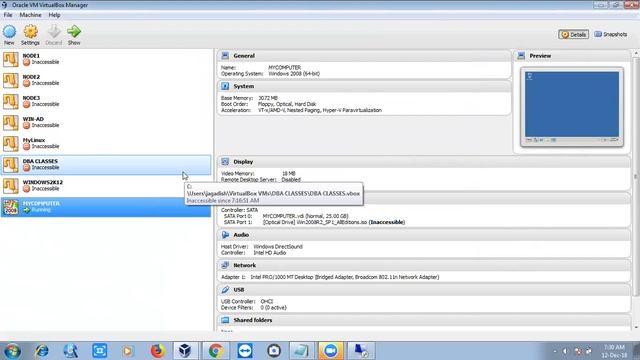Open Firefox from taskbar
Viewport: 640px width, 360px height.
[x=157, y=351]
